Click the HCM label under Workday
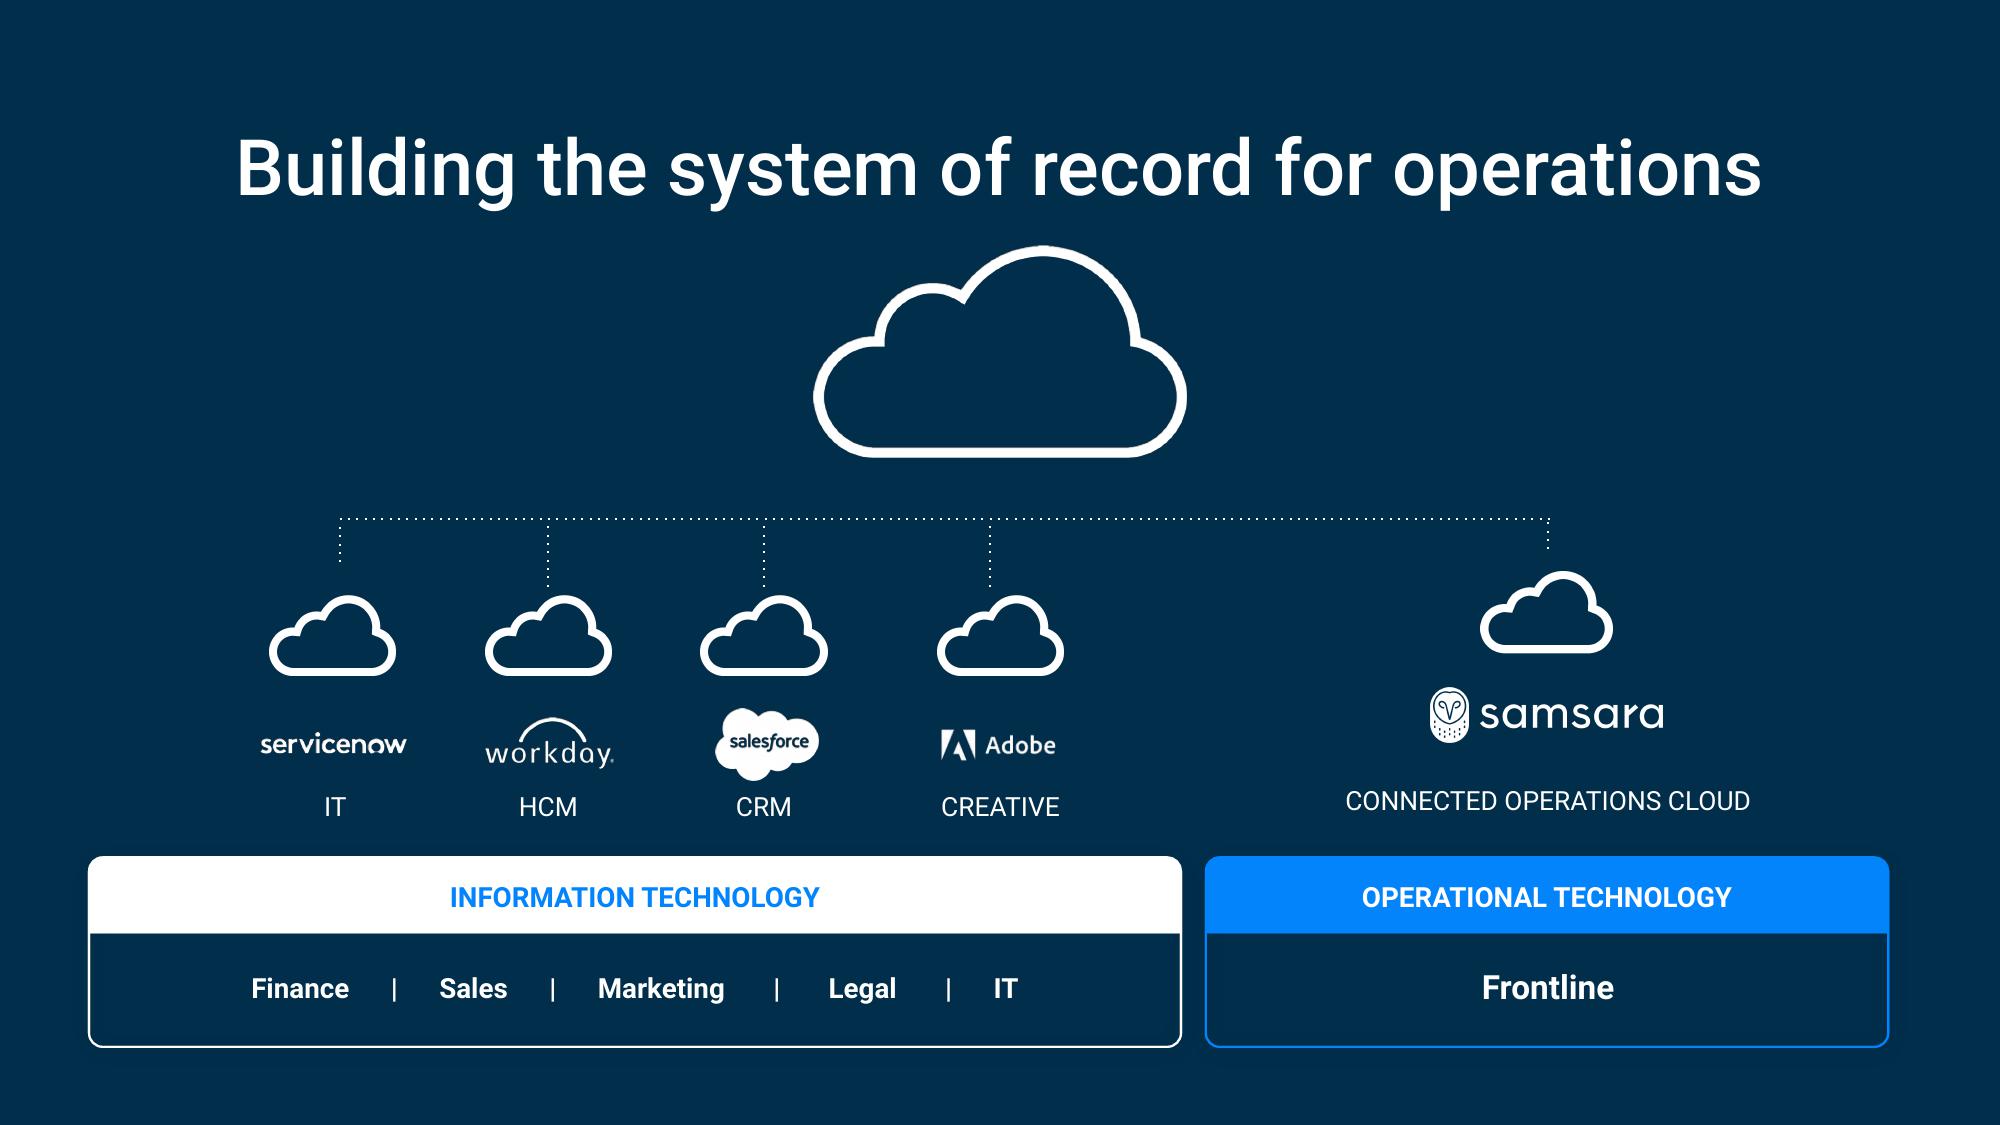Viewport: 2000px width, 1125px height. coord(548,807)
